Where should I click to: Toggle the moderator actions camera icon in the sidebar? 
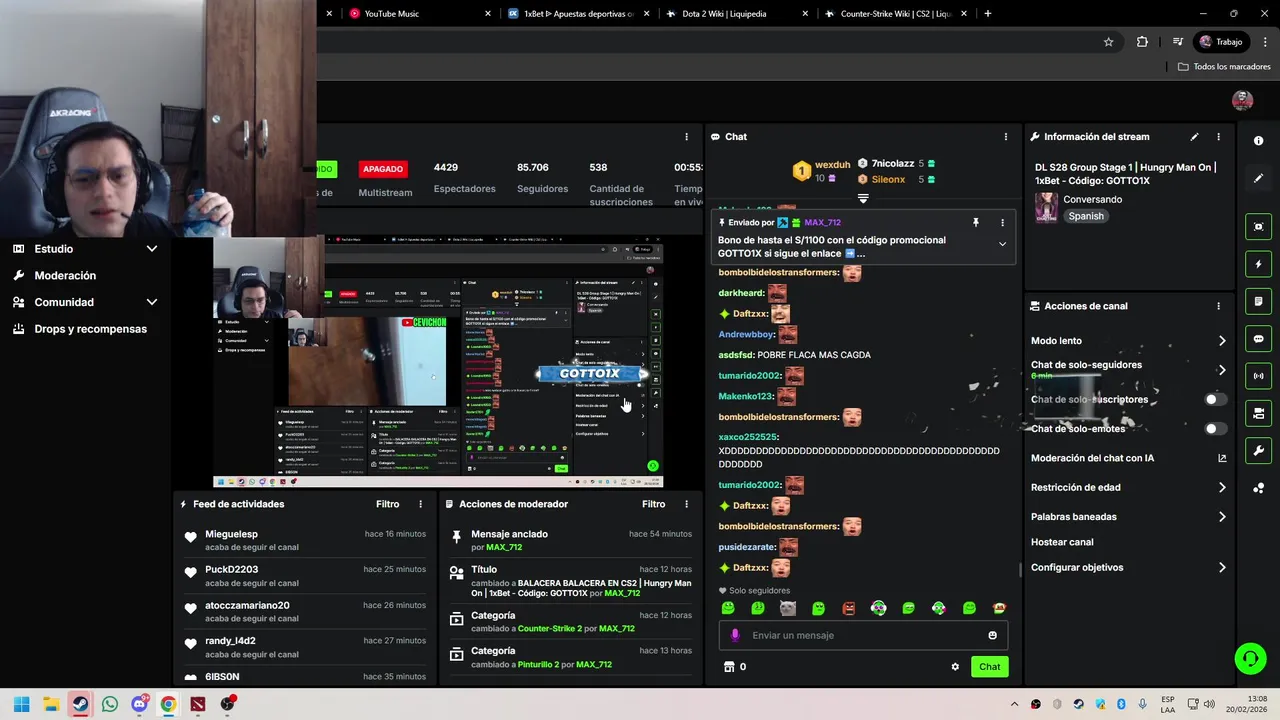tap(1258, 413)
